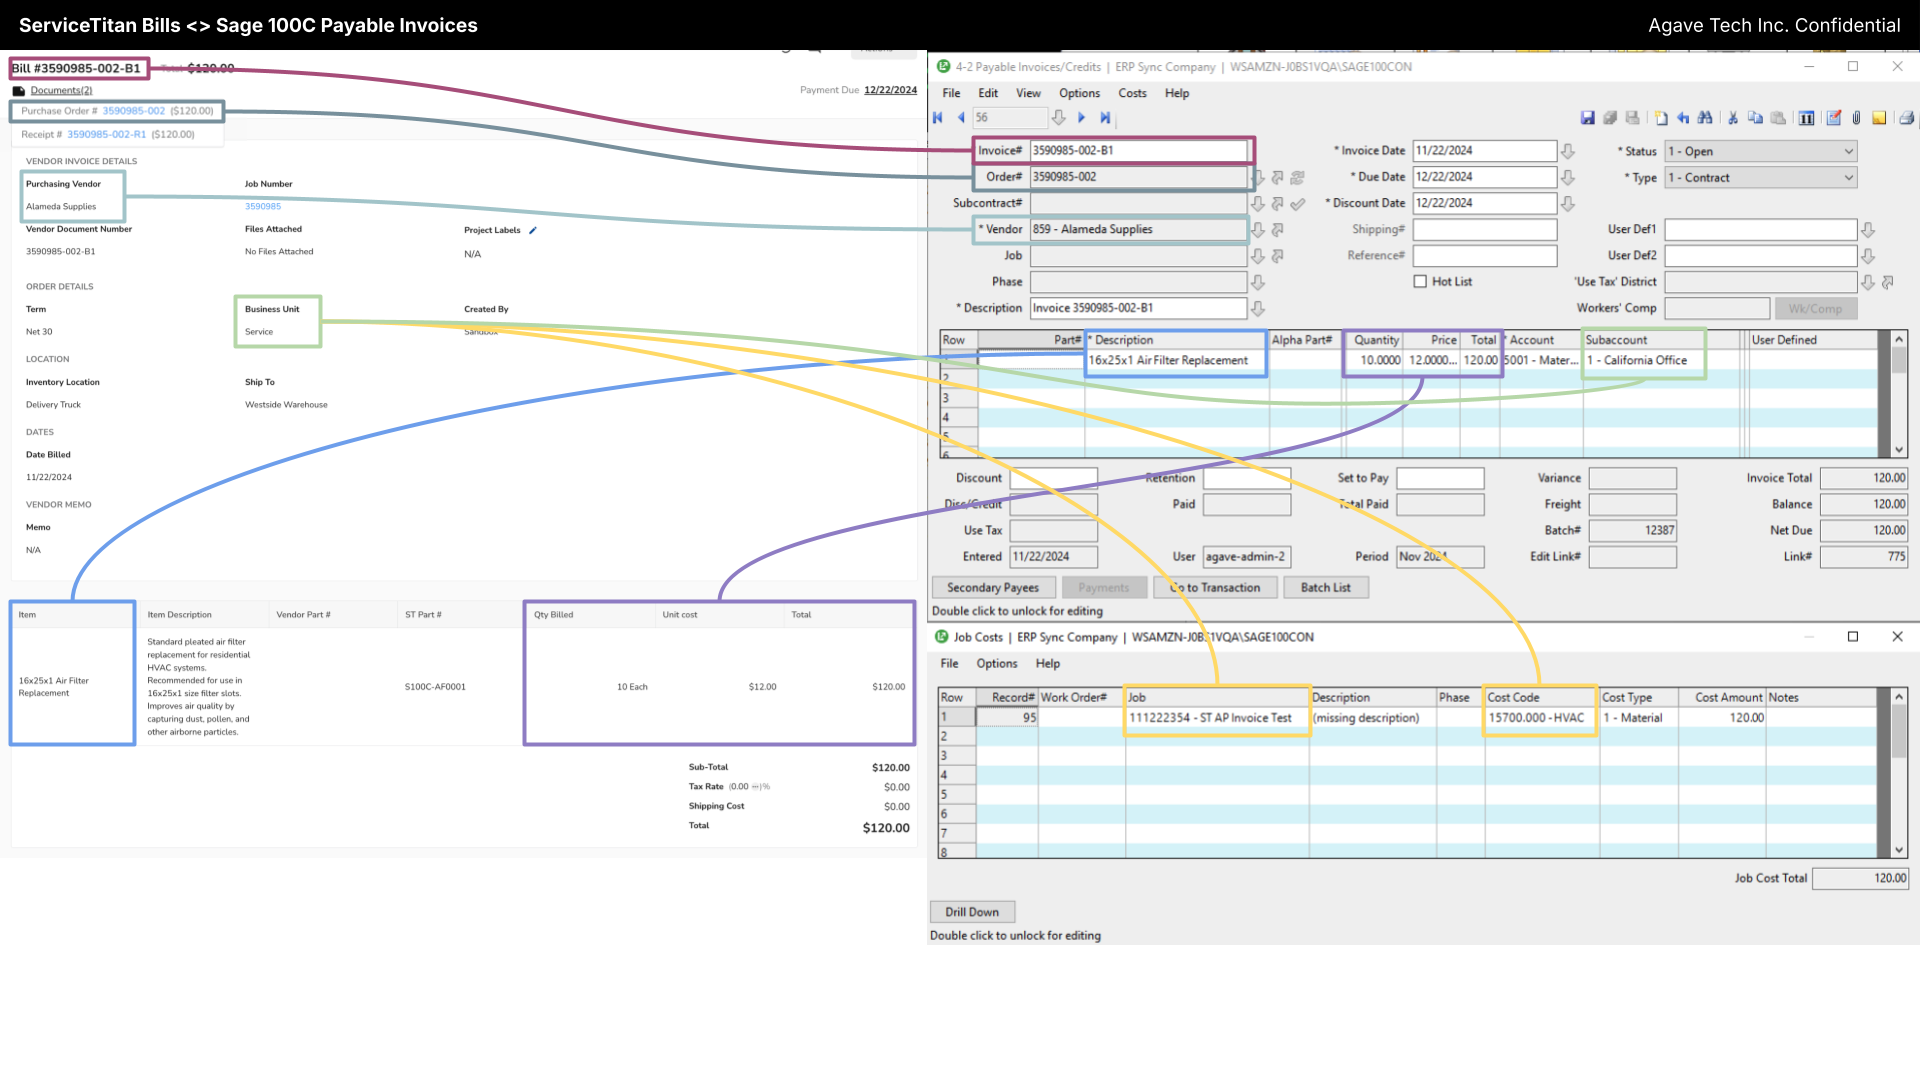Click the Paste clipboard toolbar icon
Viewport: 1920px width, 1080px height.
pyautogui.click(x=1778, y=118)
